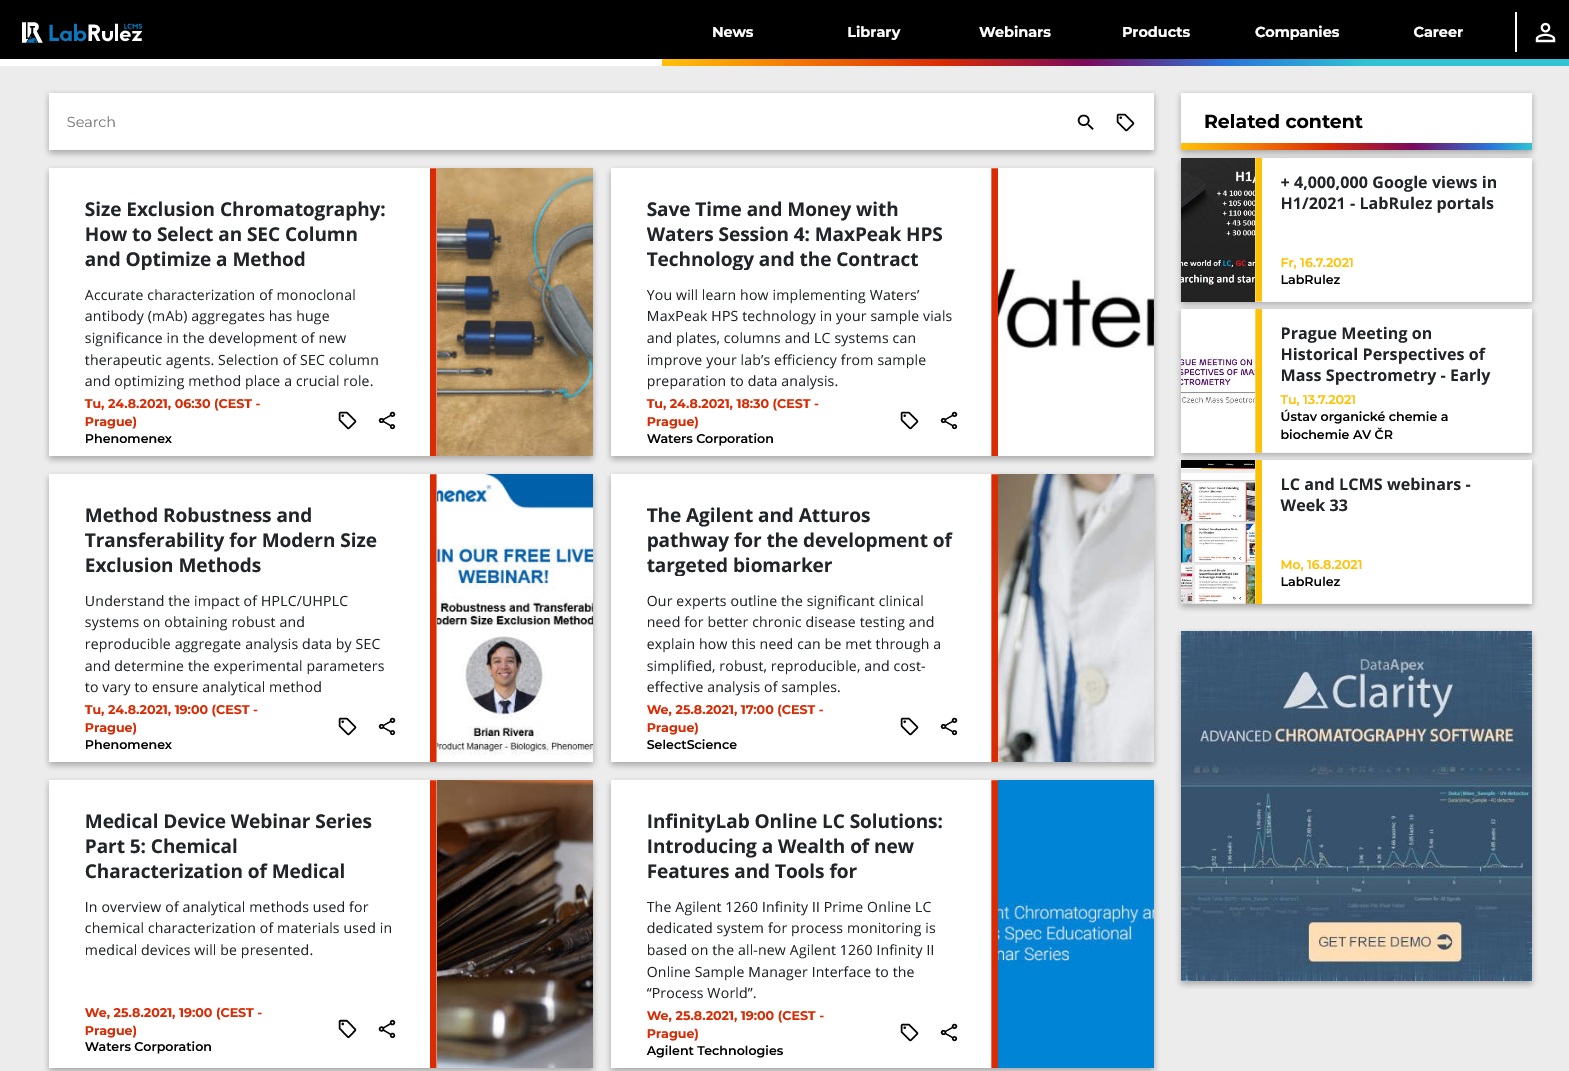
Task: Open 'Prague Meeting on Historical Perspectives' article
Action: [x=1385, y=354]
